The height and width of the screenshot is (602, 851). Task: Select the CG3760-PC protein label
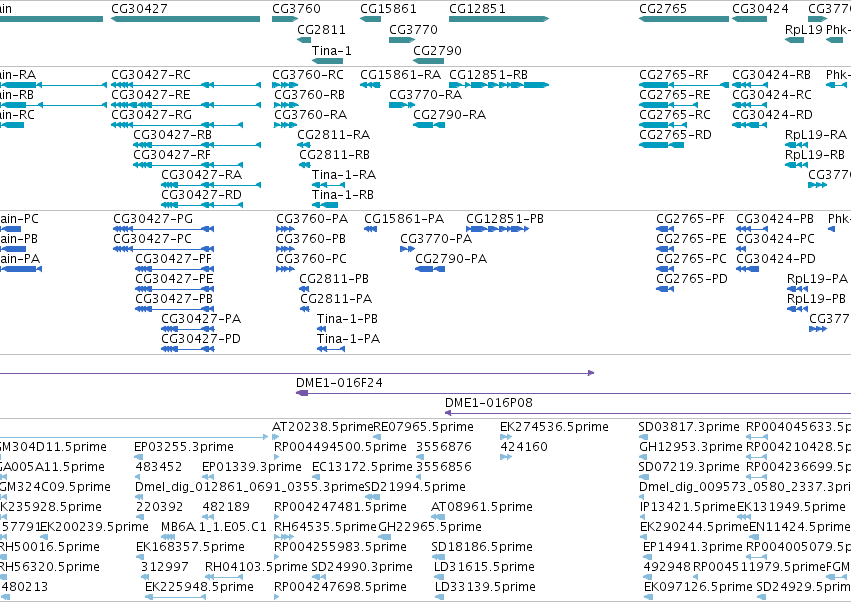[x=312, y=259]
